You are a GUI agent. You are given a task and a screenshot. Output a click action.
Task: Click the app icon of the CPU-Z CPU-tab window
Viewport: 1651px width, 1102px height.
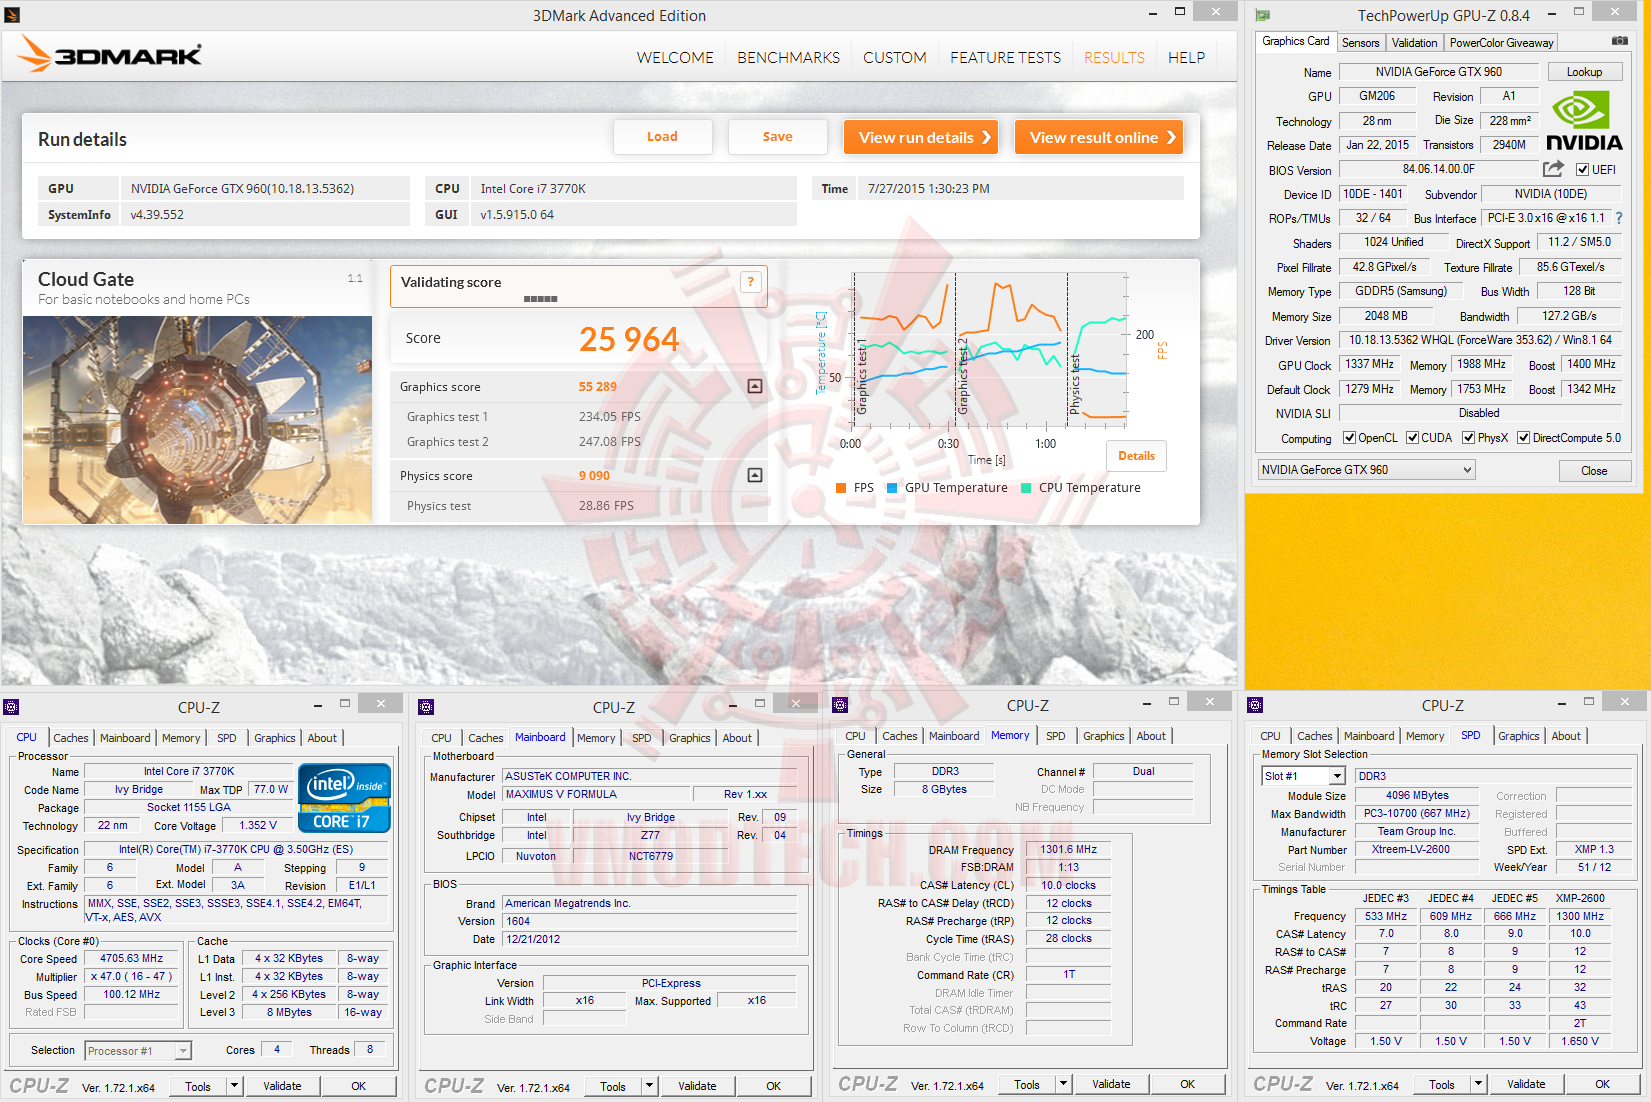pos(11,706)
